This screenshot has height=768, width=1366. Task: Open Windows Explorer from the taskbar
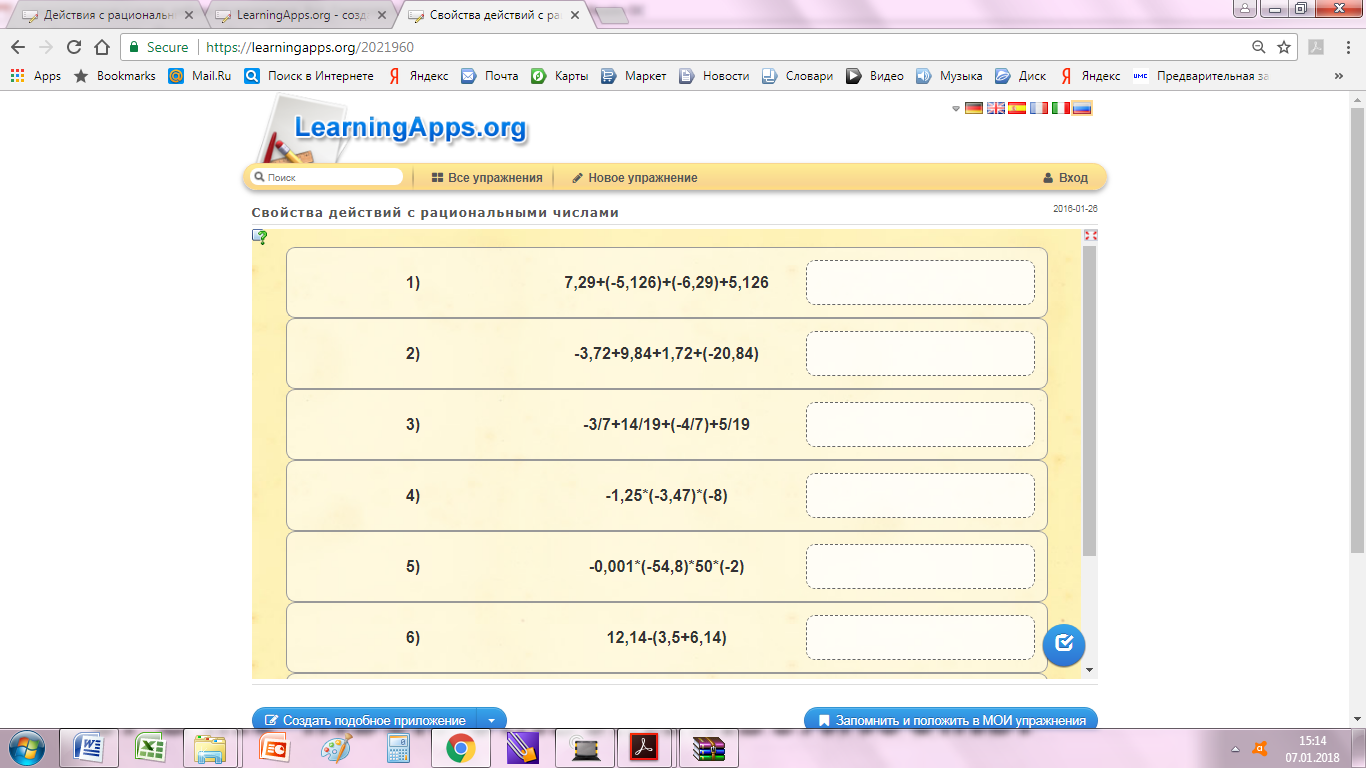tap(210, 748)
